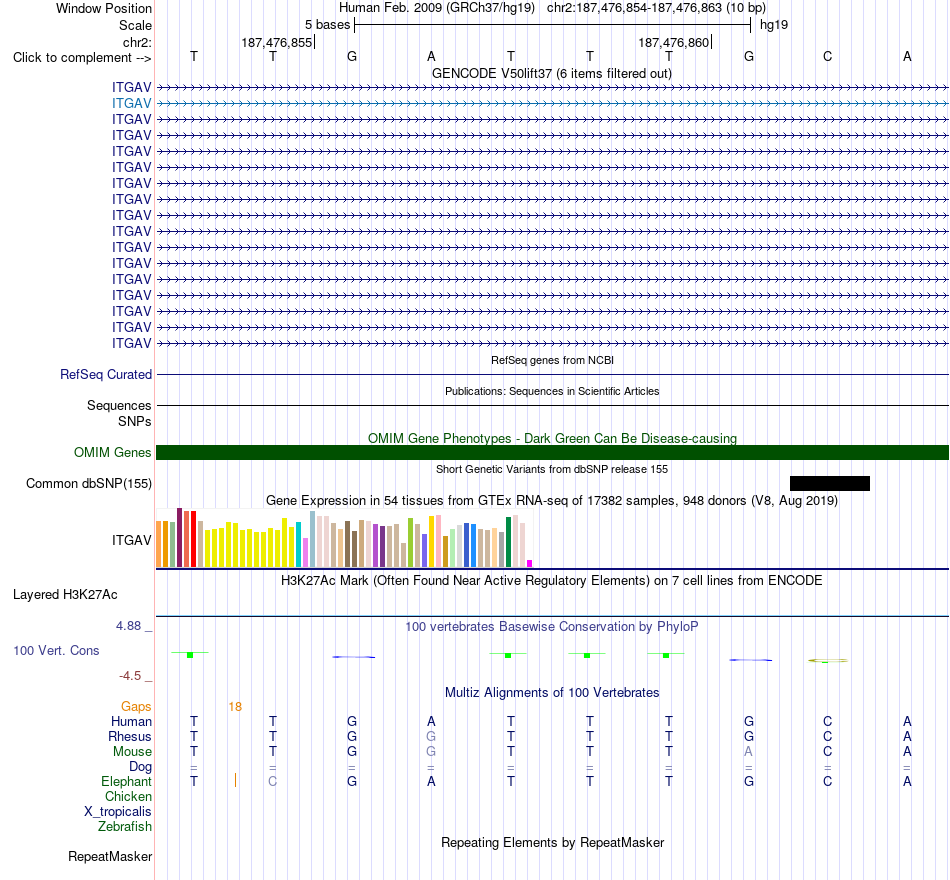This screenshot has width=950, height=880.
Task: Click the GENCODE V50lift37 track title
Action: 552,73
